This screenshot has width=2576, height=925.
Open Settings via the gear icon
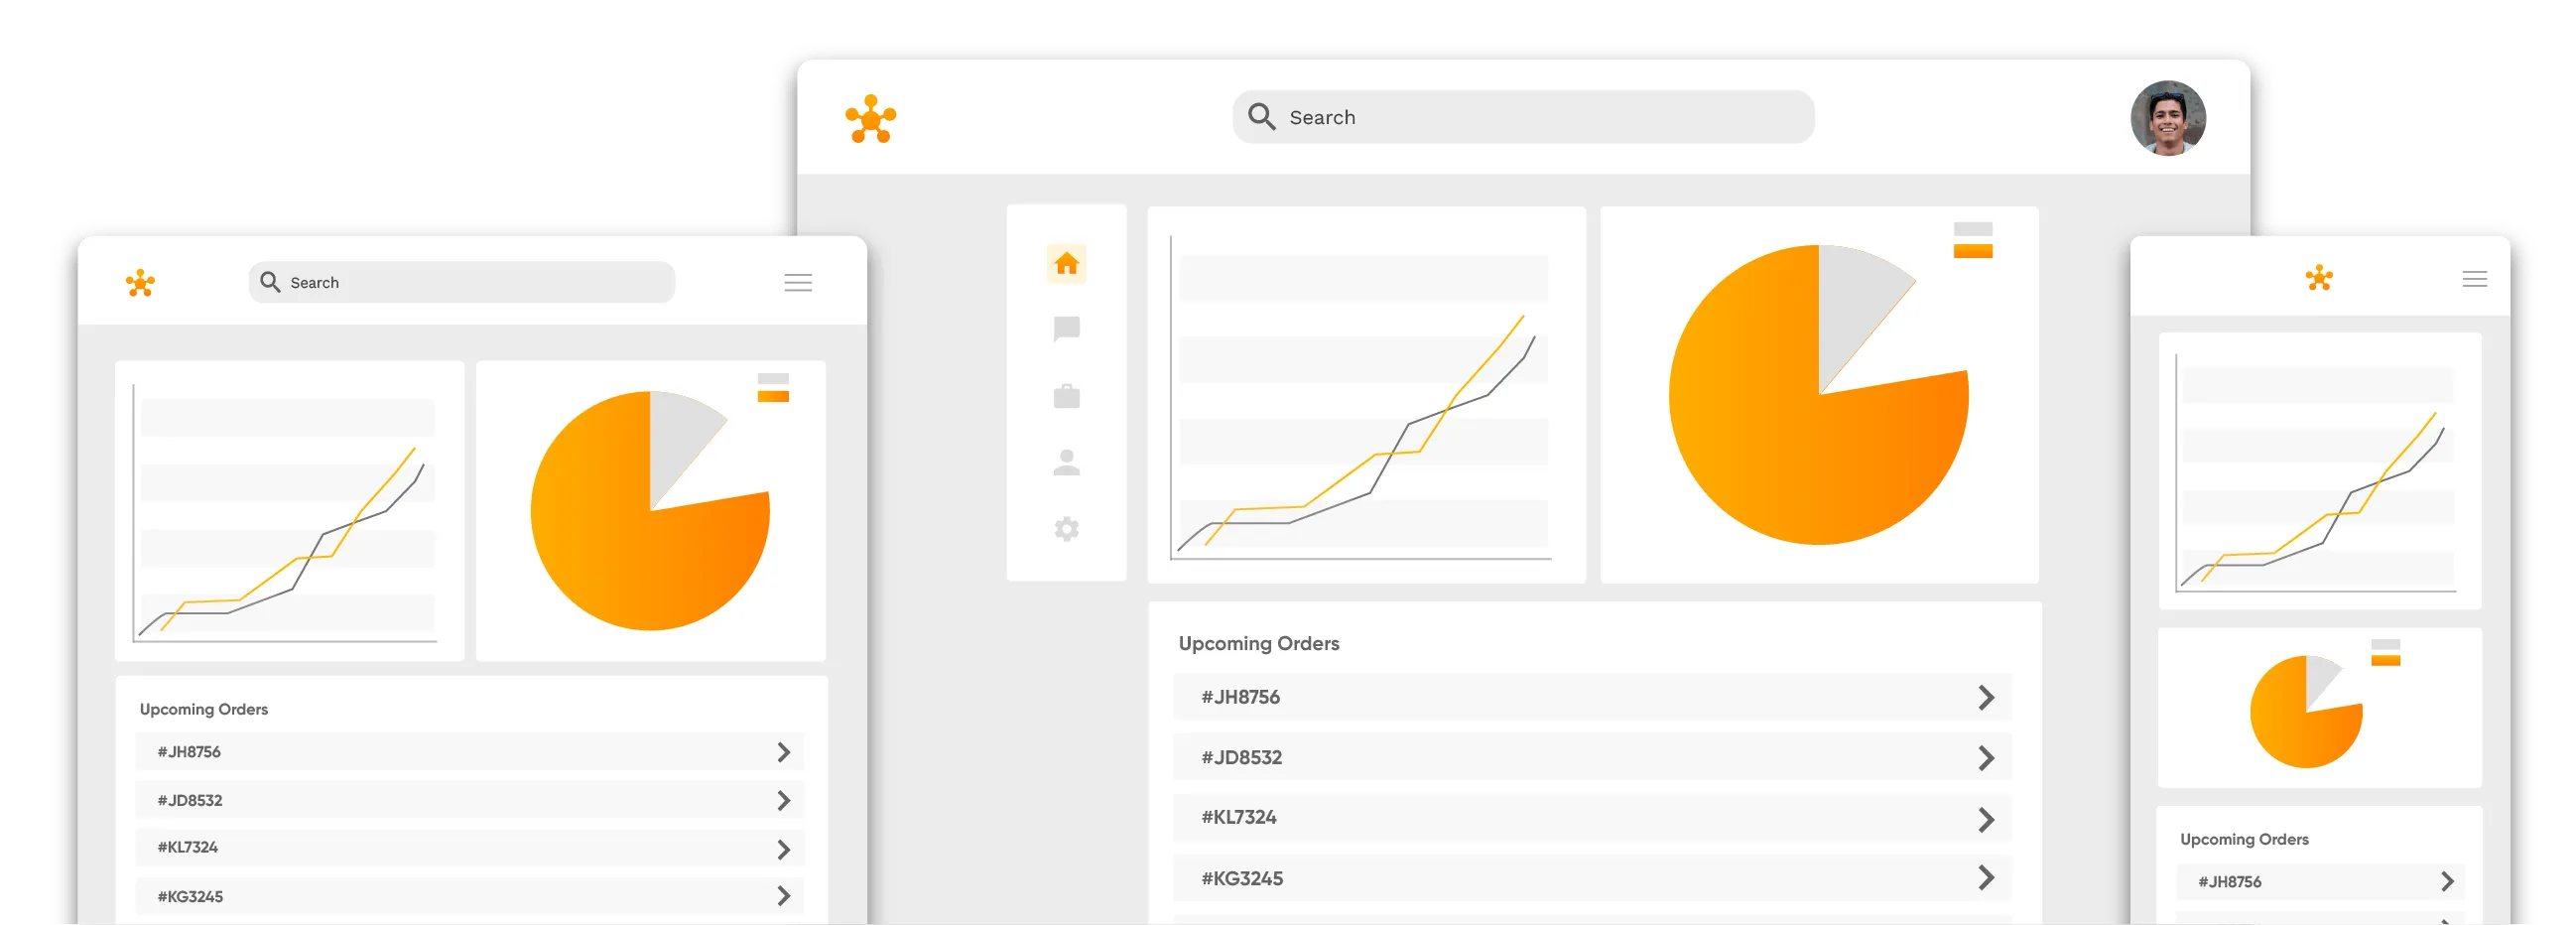tap(1066, 527)
